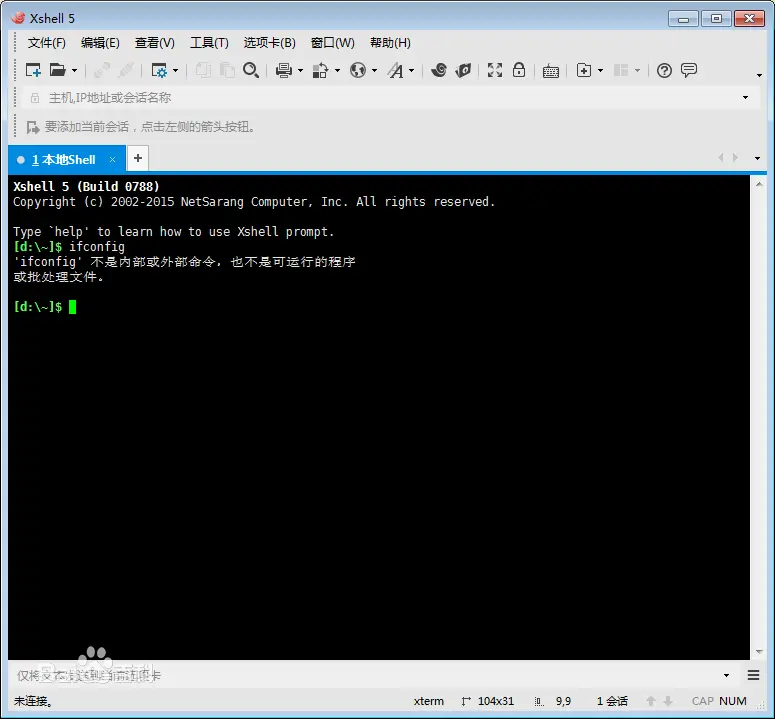Viewport: 775px width, 719px height.
Task: Click the 1 会话 status entry
Action: click(x=612, y=701)
